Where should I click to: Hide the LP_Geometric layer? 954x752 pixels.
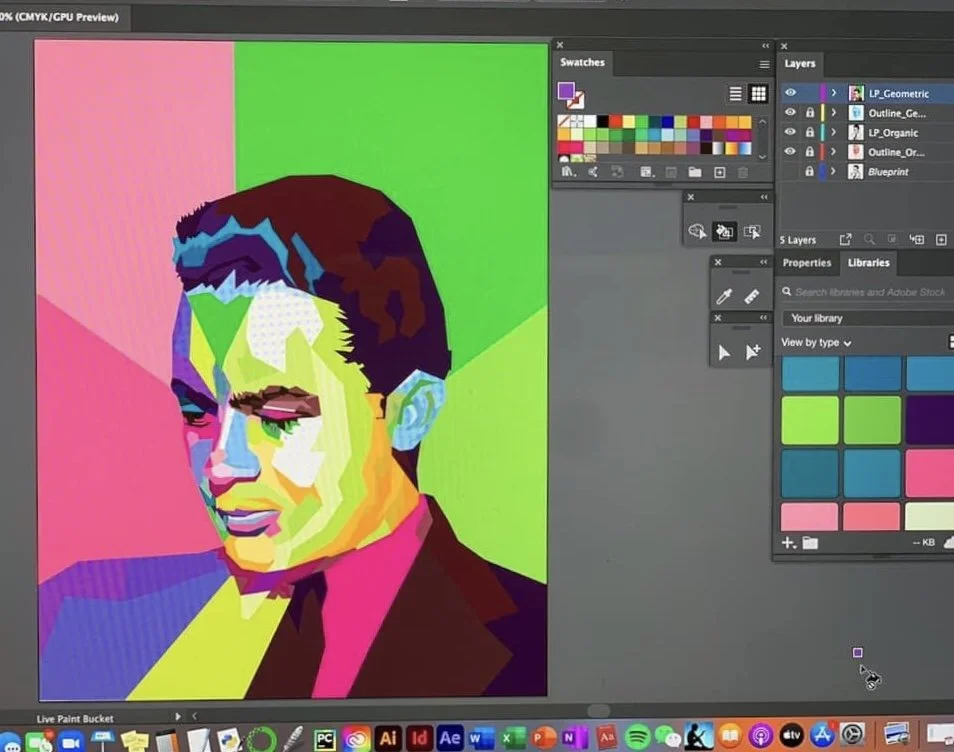click(x=790, y=93)
